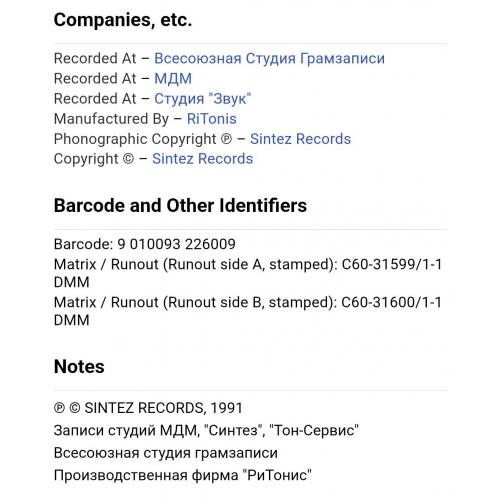Click the Barcode and Other Identifiers heading
500x500 pixels.
180,206
